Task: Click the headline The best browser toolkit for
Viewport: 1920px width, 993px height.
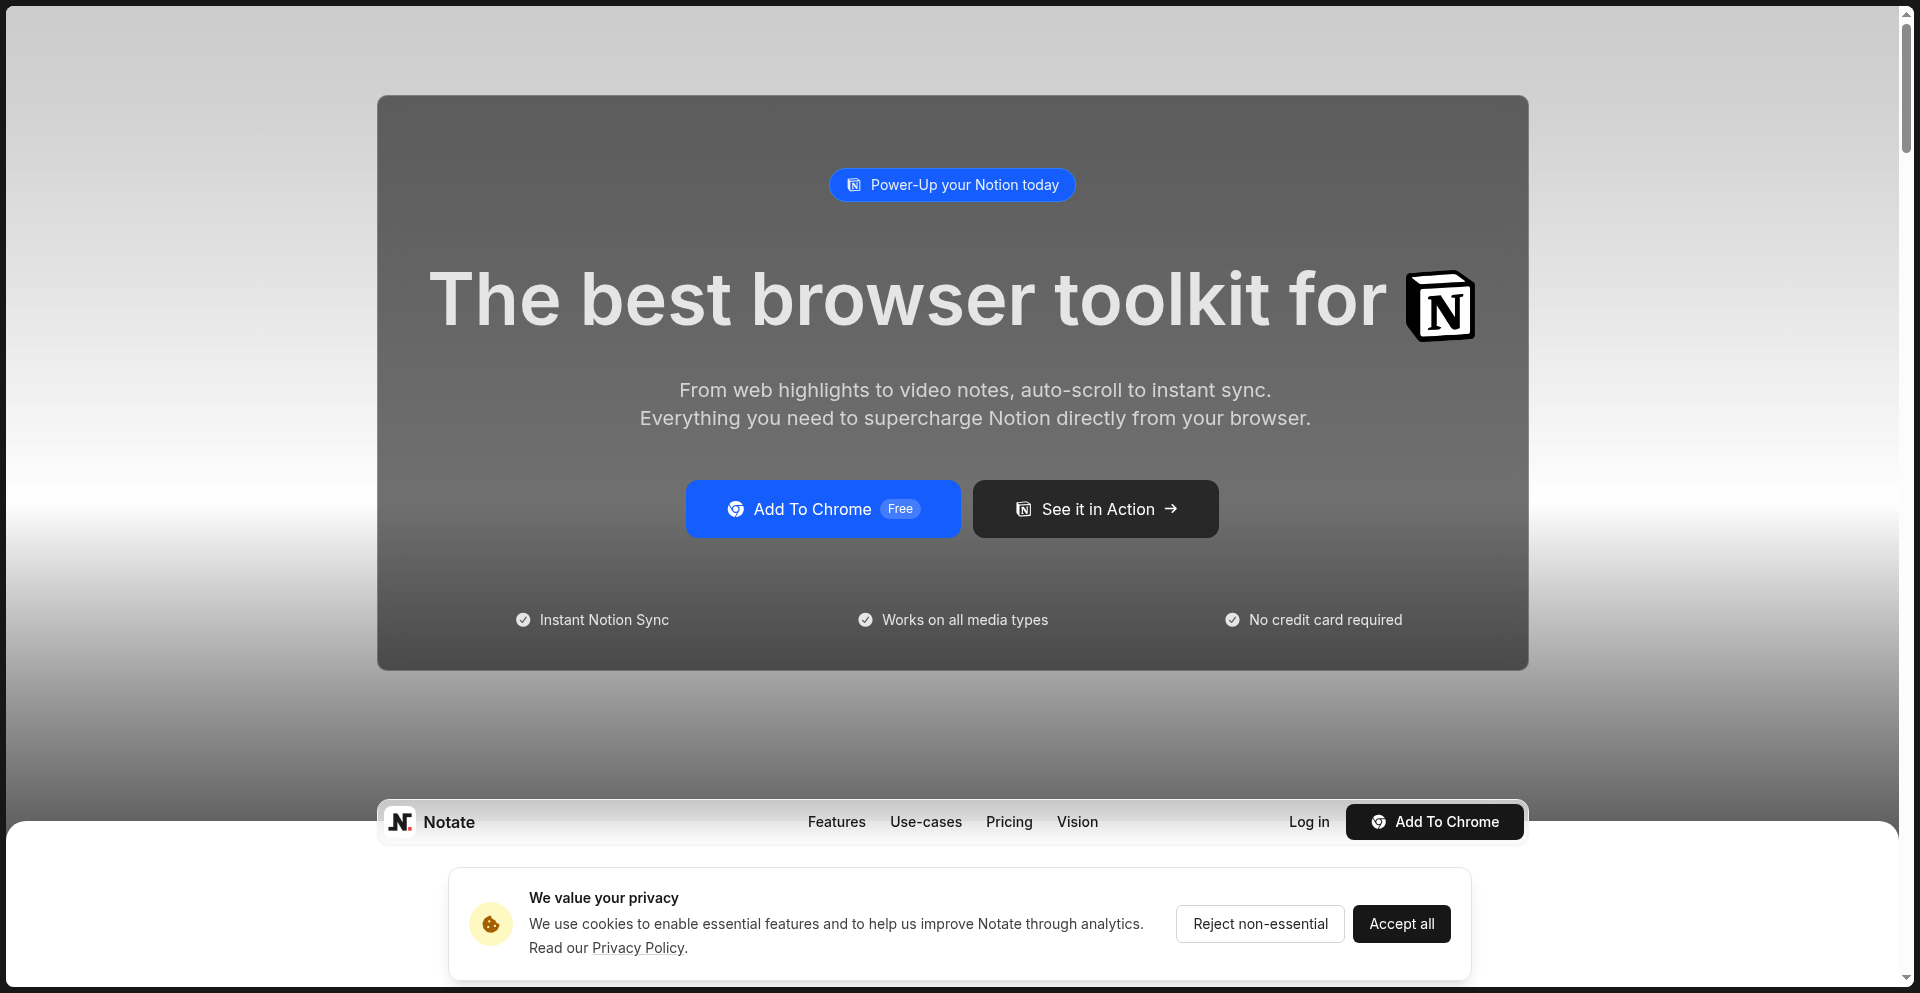Action: click(x=908, y=300)
